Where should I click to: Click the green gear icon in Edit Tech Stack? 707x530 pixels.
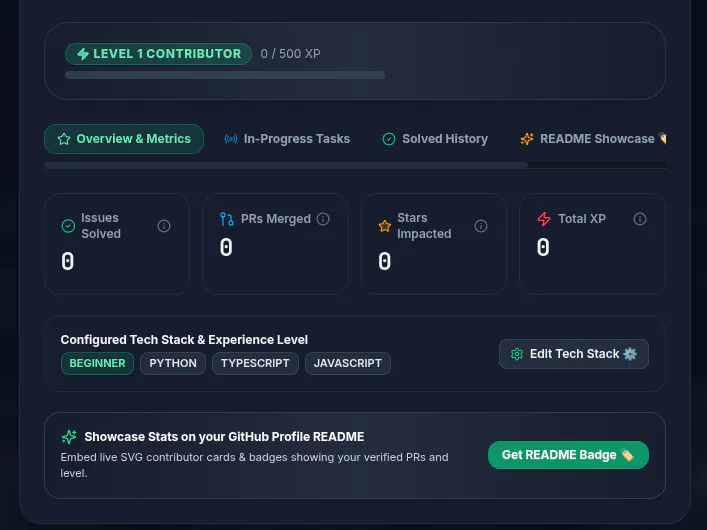coord(517,354)
